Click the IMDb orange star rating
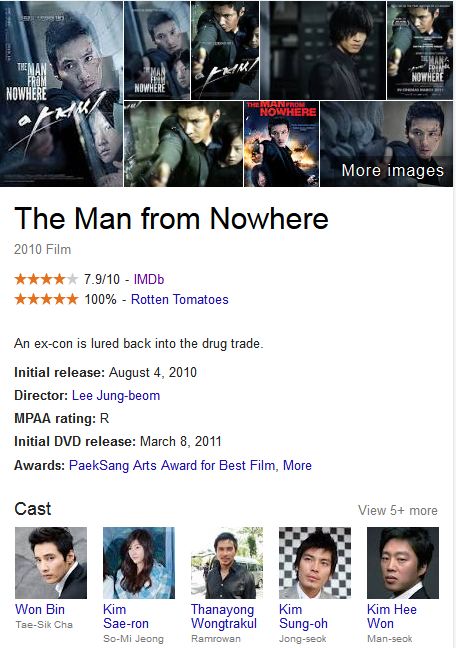 pos(46,279)
